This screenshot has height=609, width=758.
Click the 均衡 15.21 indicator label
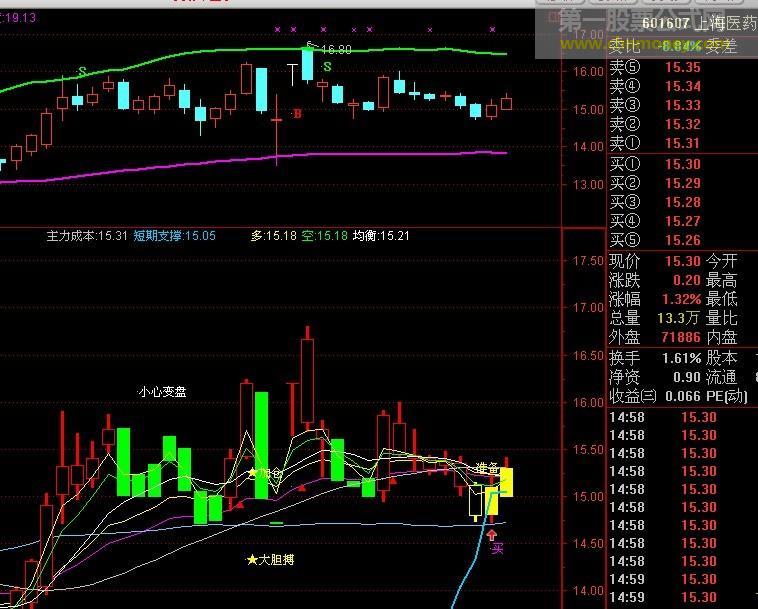tap(381, 236)
